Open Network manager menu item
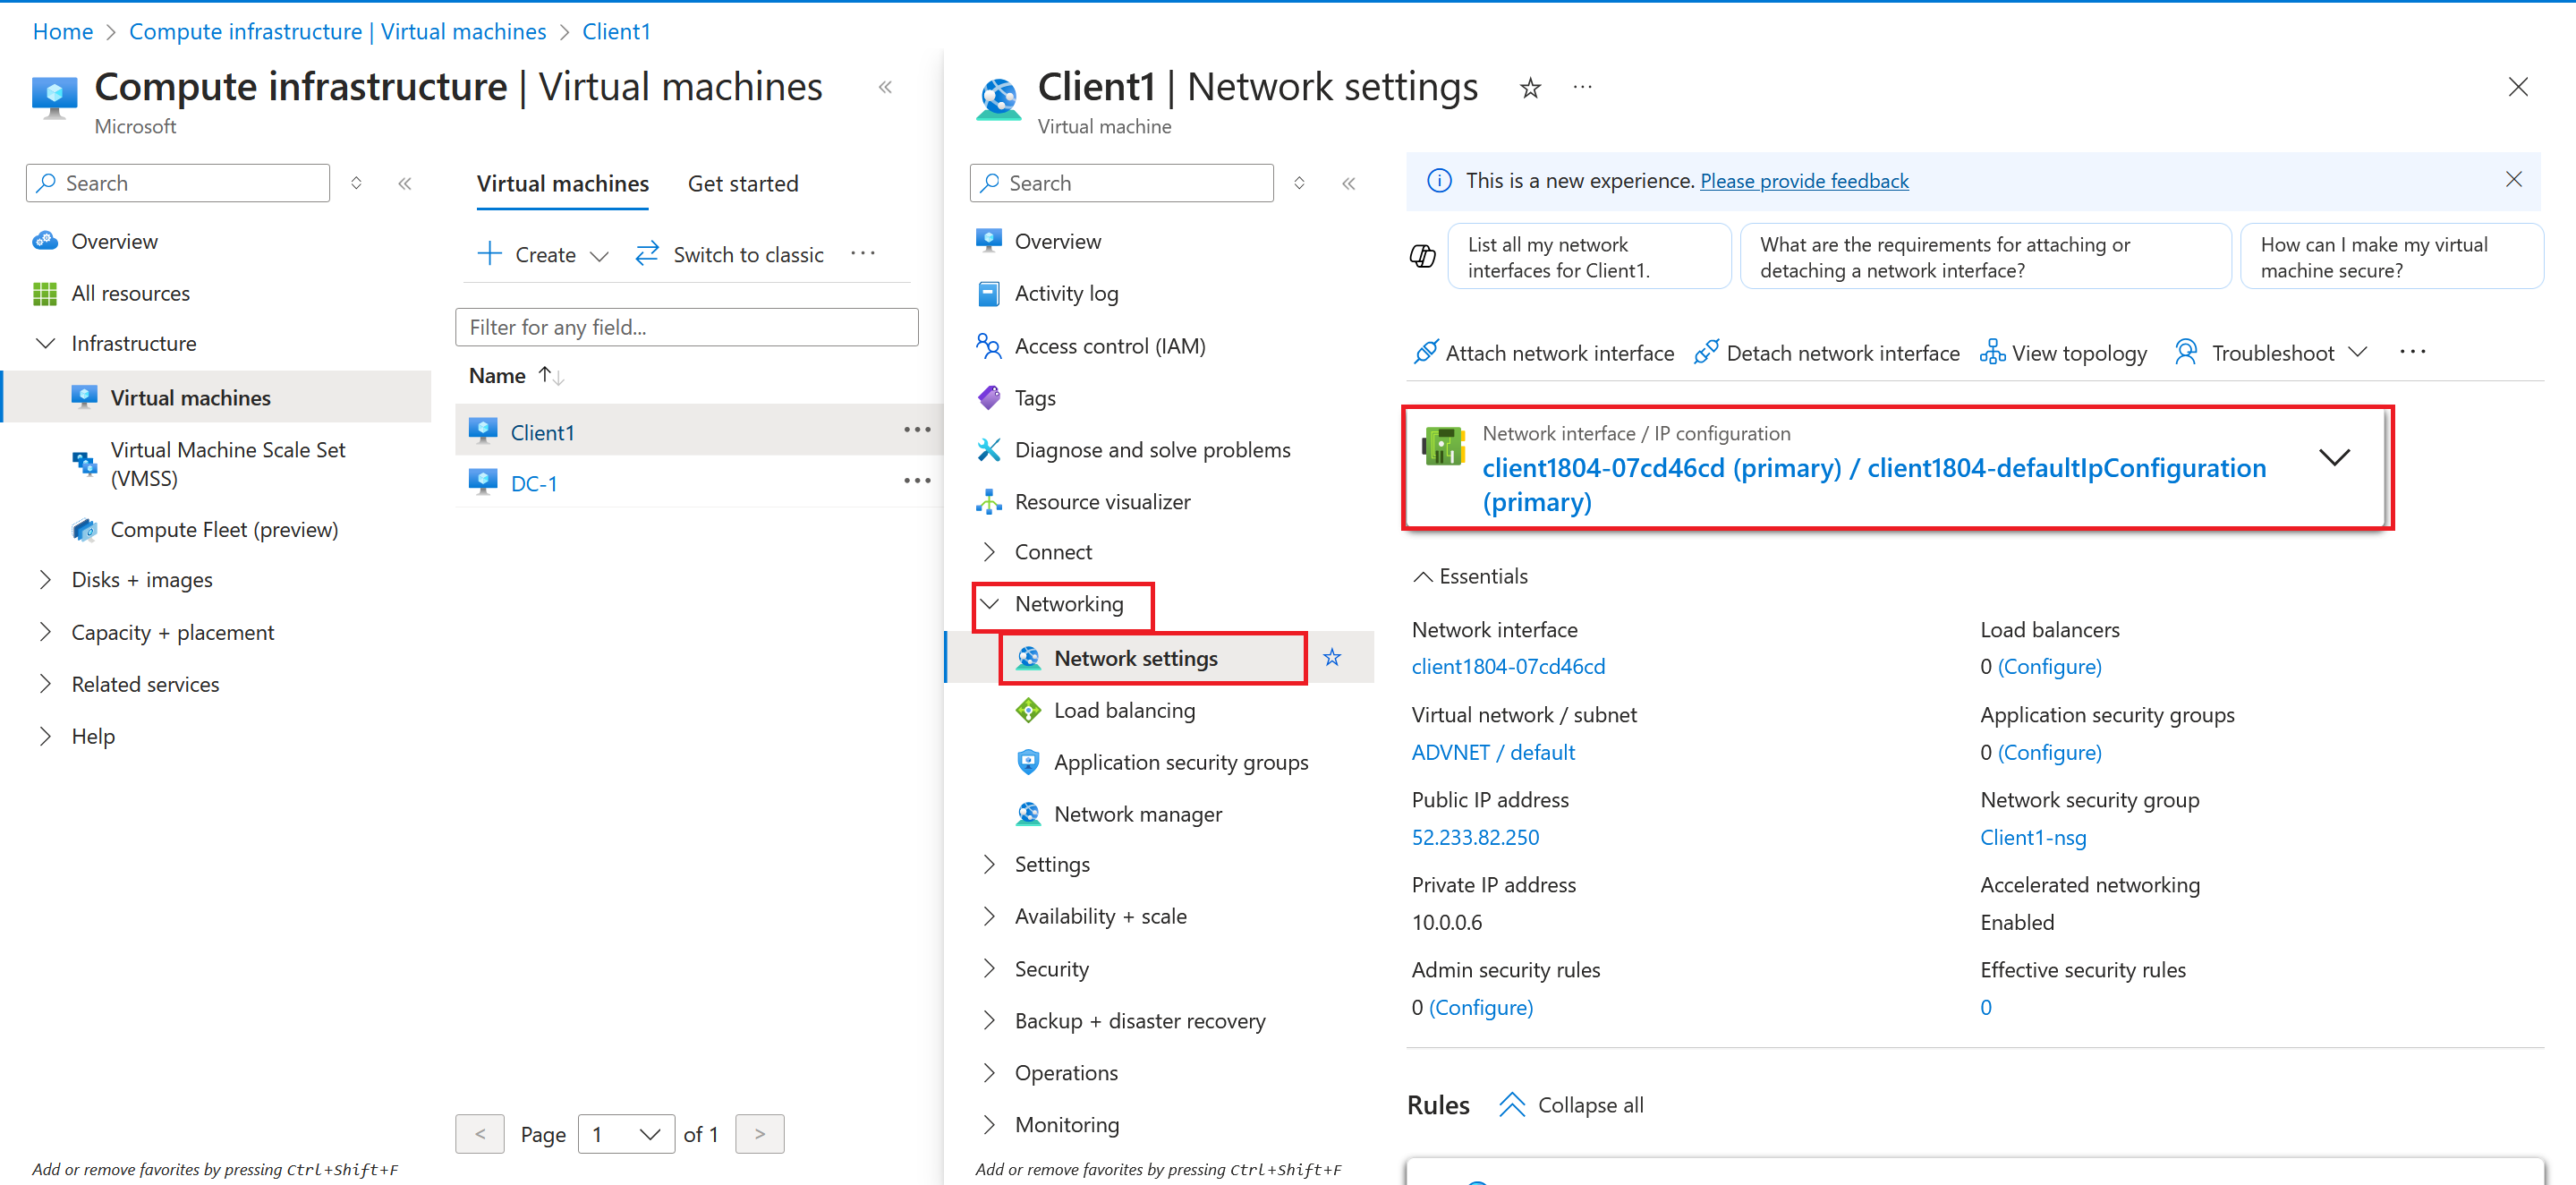The image size is (2576, 1185). click(1137, 814)
